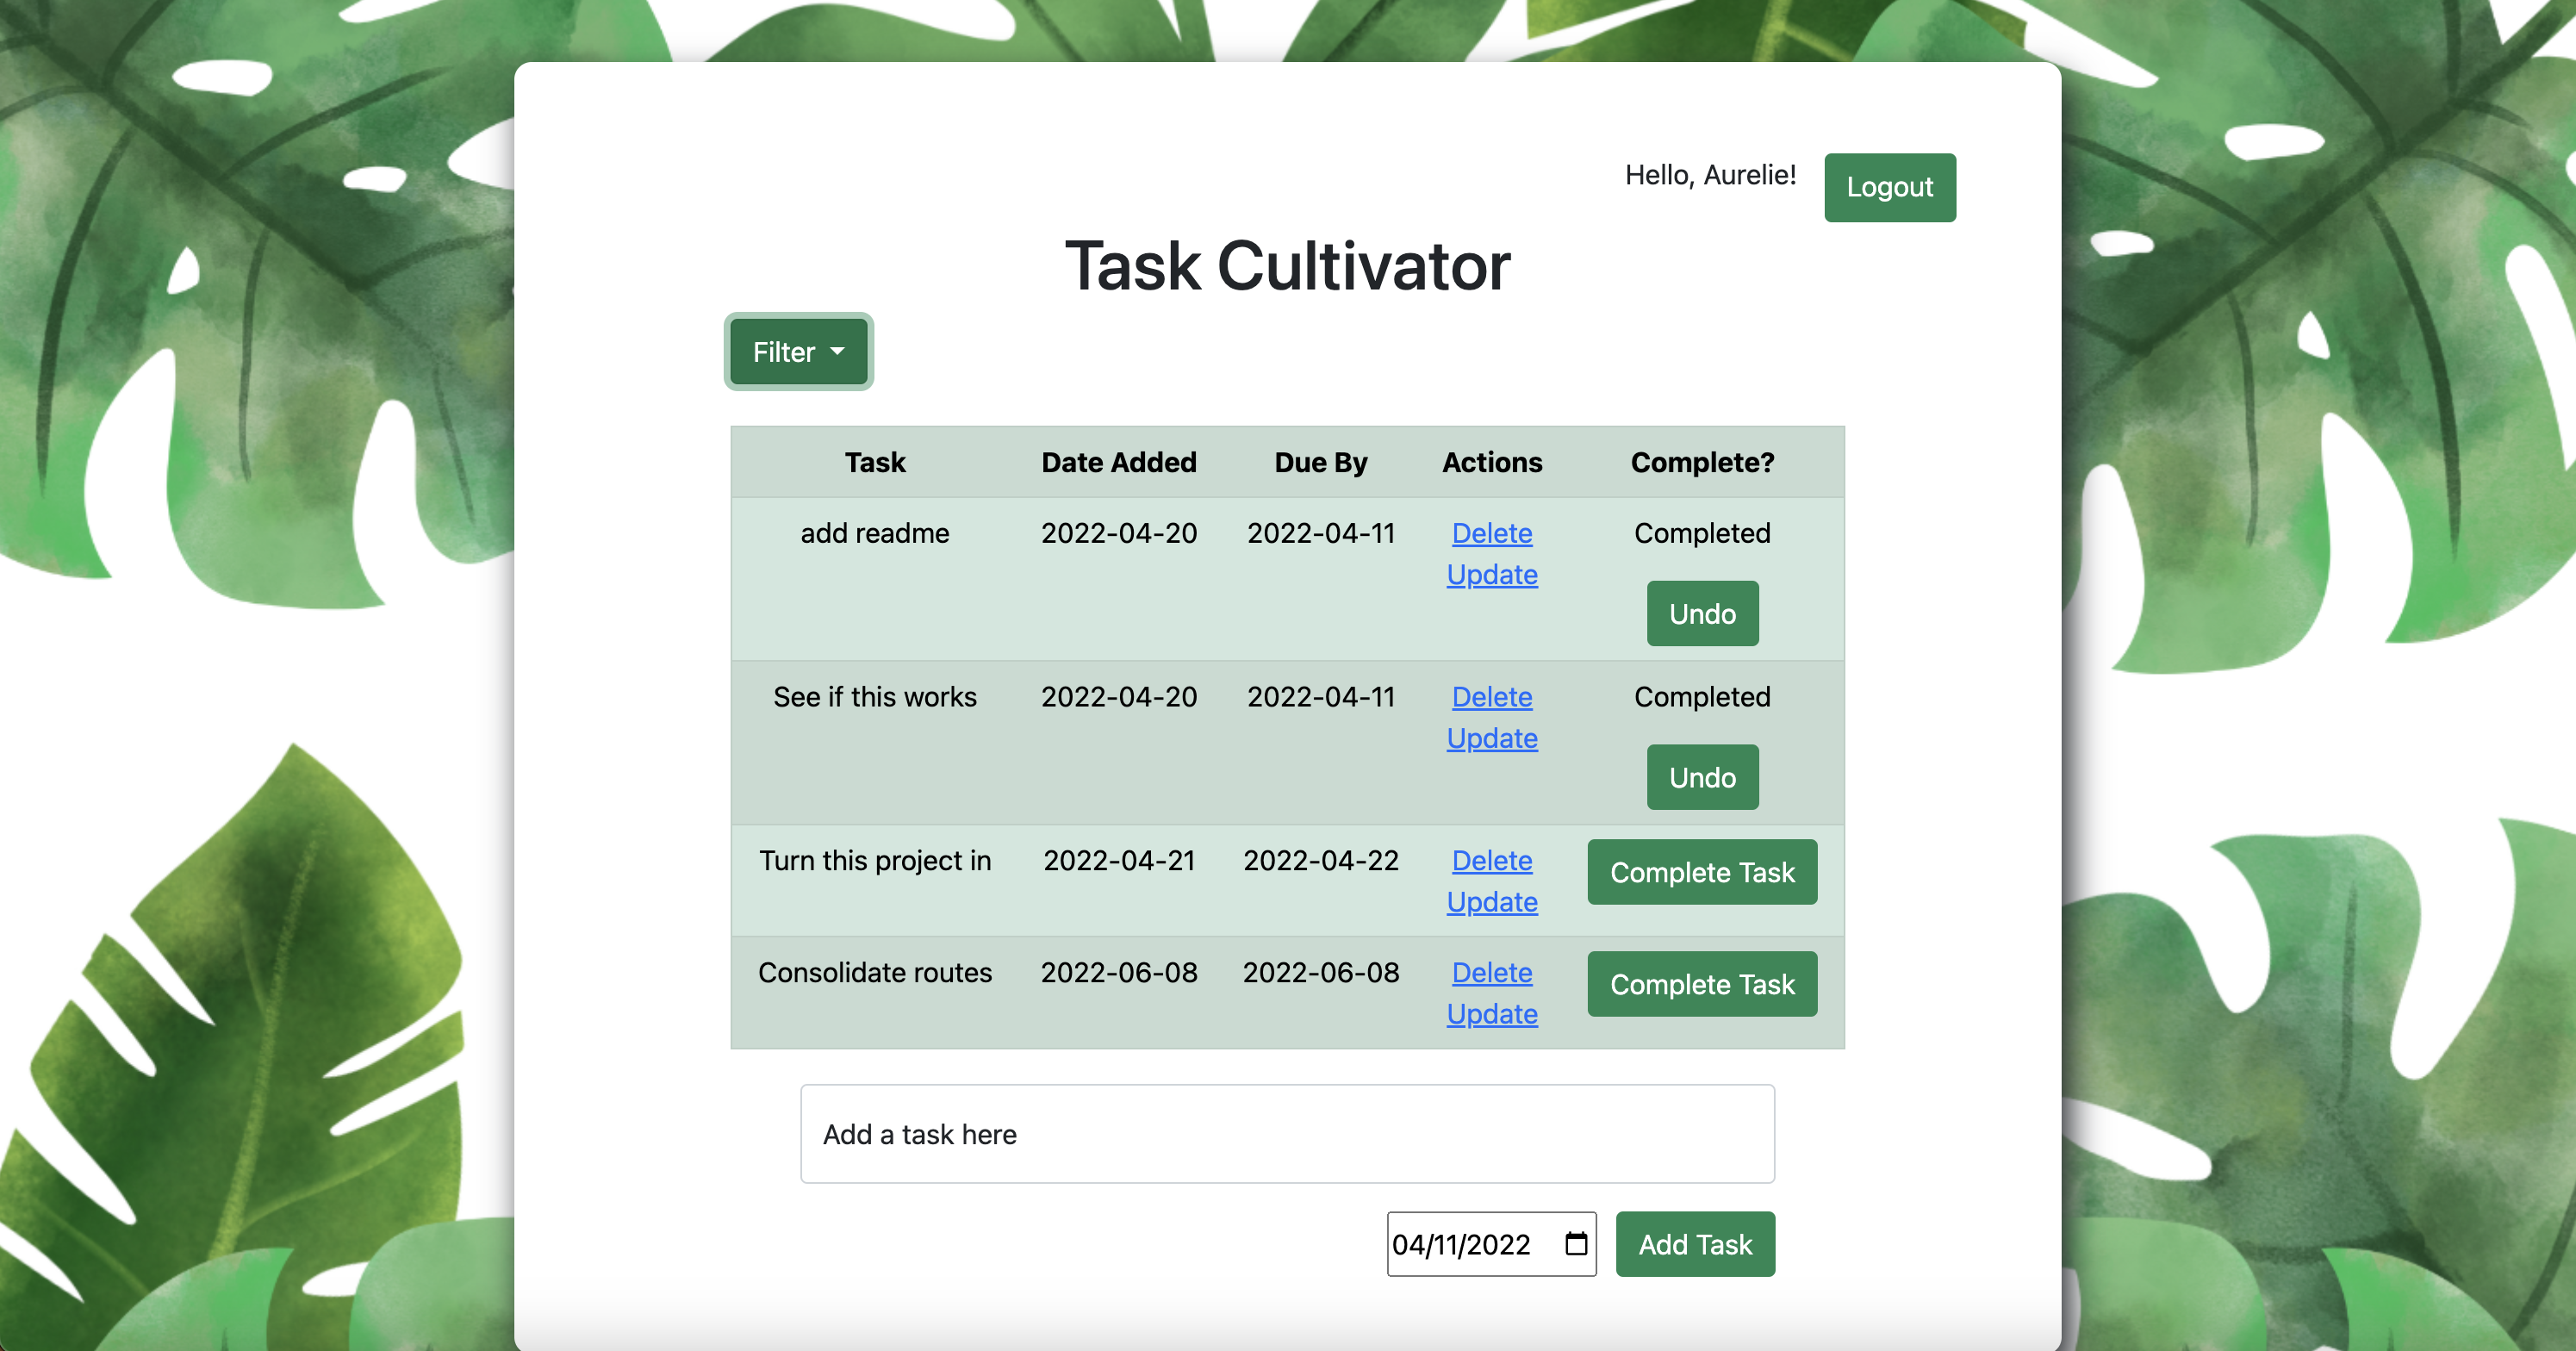This screenshot has height=1351, width=2576.
Task: Click the 'Due By' column header
Action: pyautogui.click(x=1320, y=462)
